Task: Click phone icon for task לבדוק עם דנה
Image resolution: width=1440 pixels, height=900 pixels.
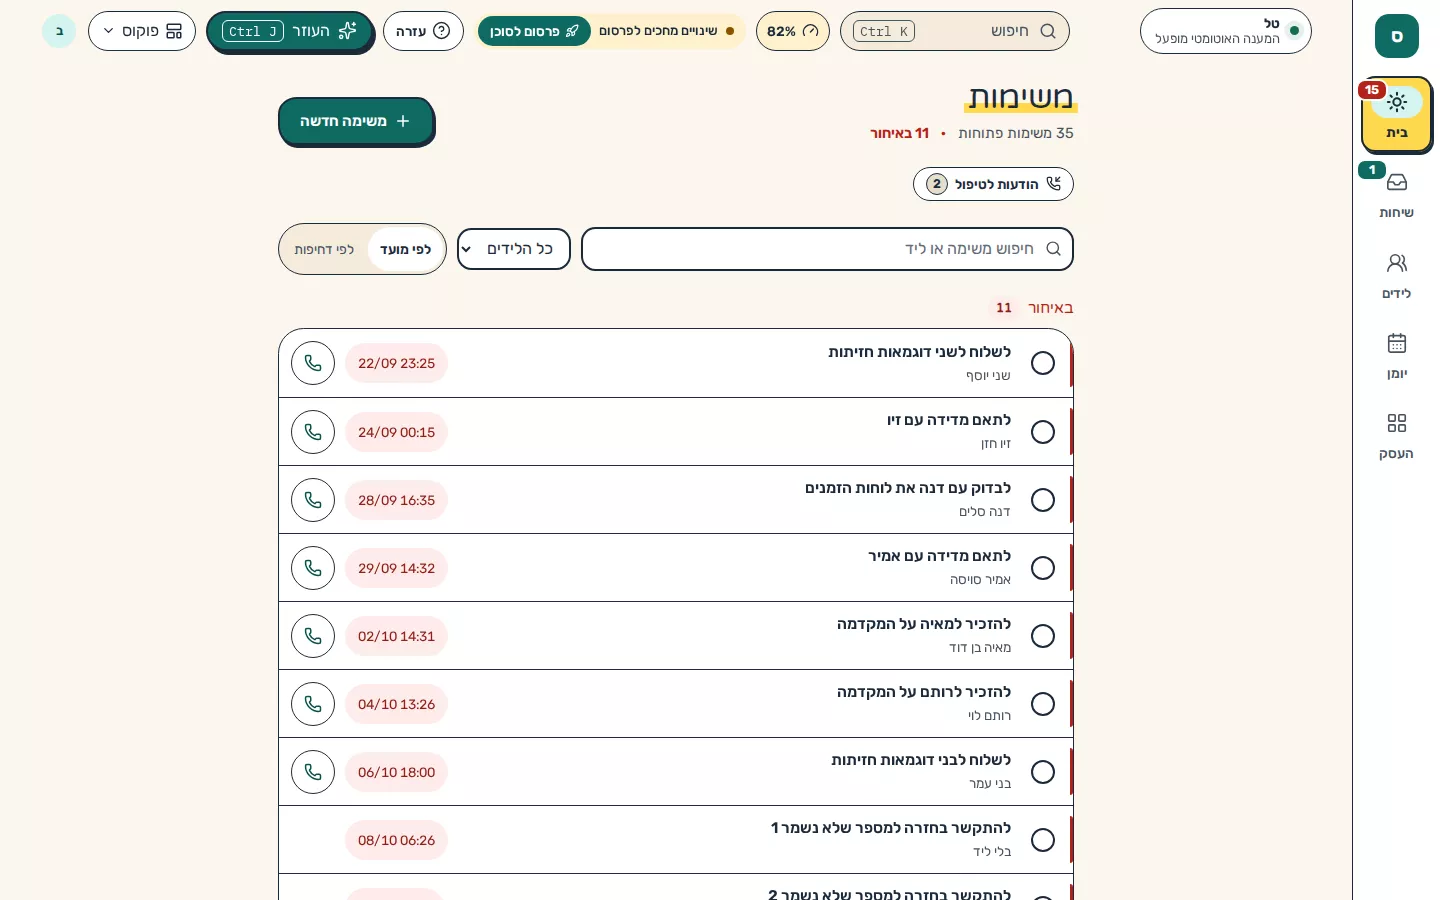Action: click(313, 500)
